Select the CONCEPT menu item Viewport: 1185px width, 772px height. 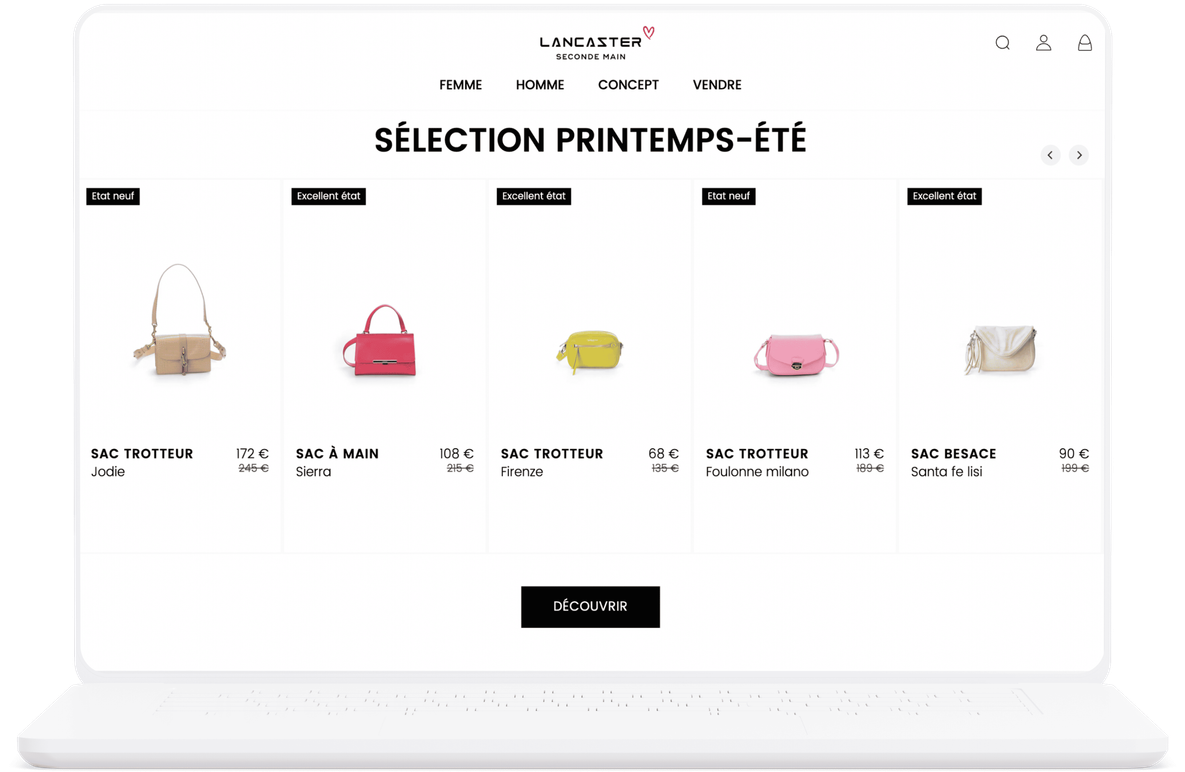click(x=628, y=85)
